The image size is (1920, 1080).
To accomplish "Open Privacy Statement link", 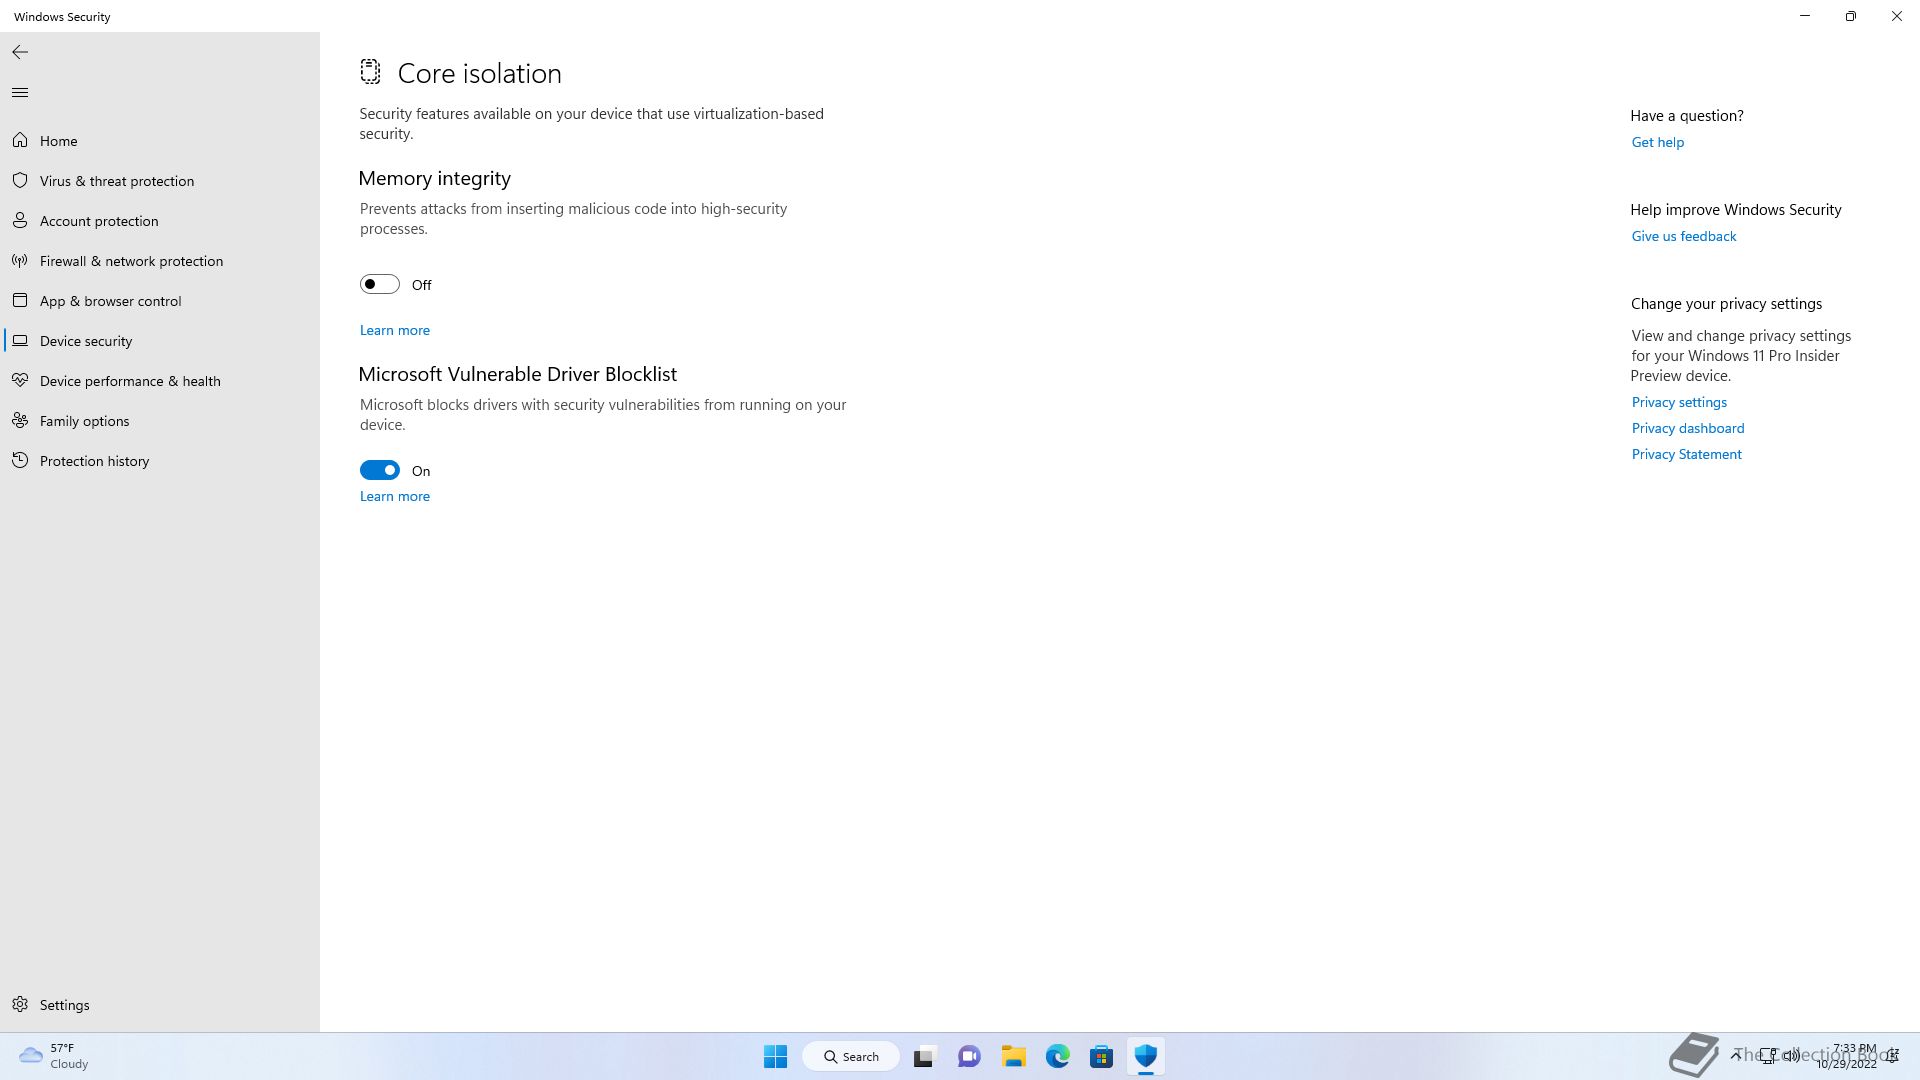I will pyautogui.click(x=1686, y=454).
